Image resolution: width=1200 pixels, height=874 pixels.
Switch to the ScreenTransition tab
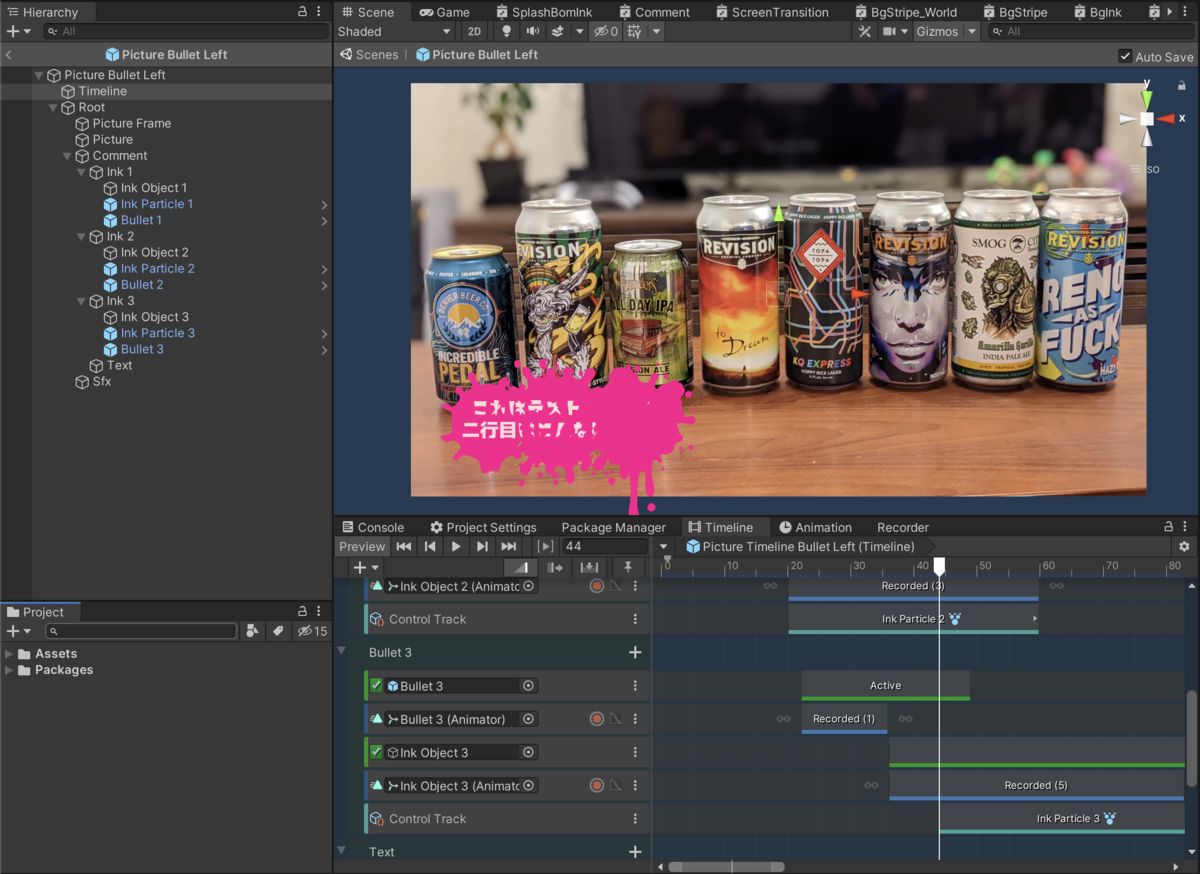[771, 12]
